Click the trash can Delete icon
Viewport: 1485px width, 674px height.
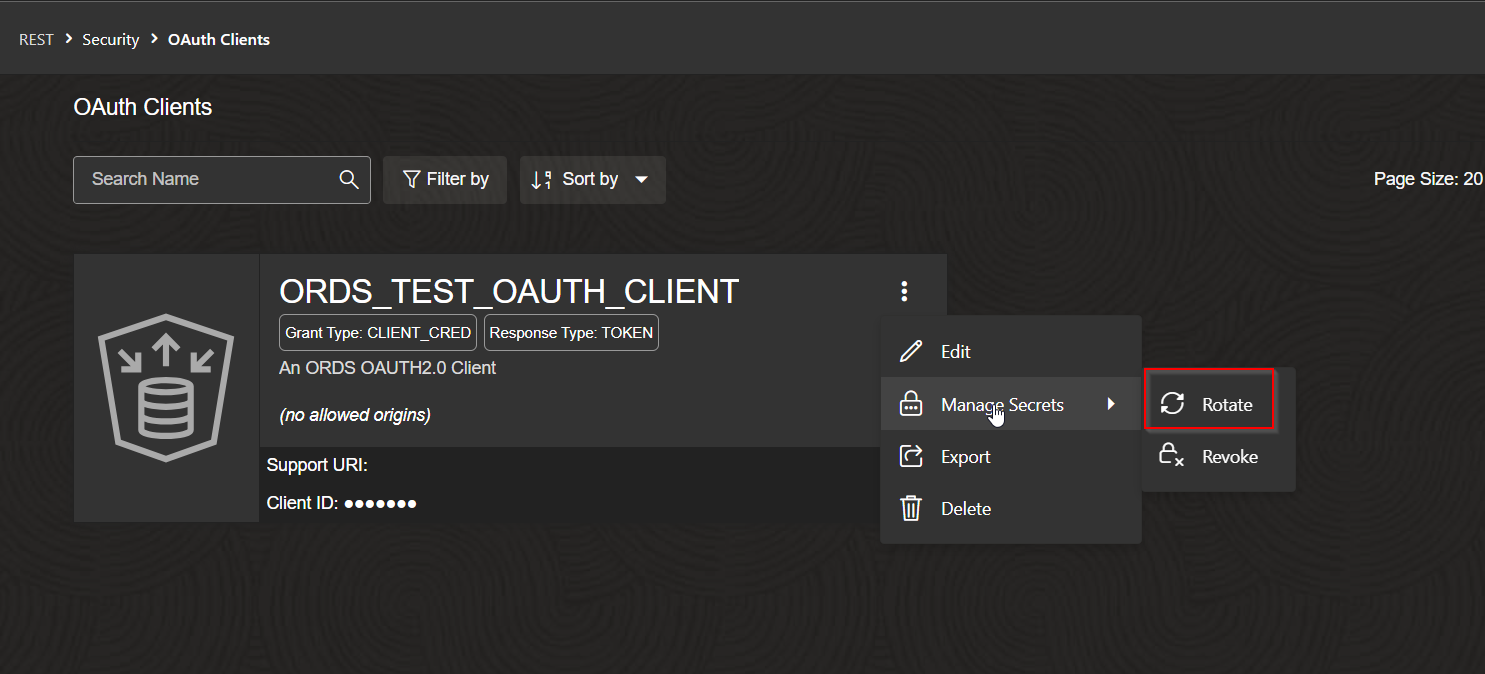coord(911,508)
